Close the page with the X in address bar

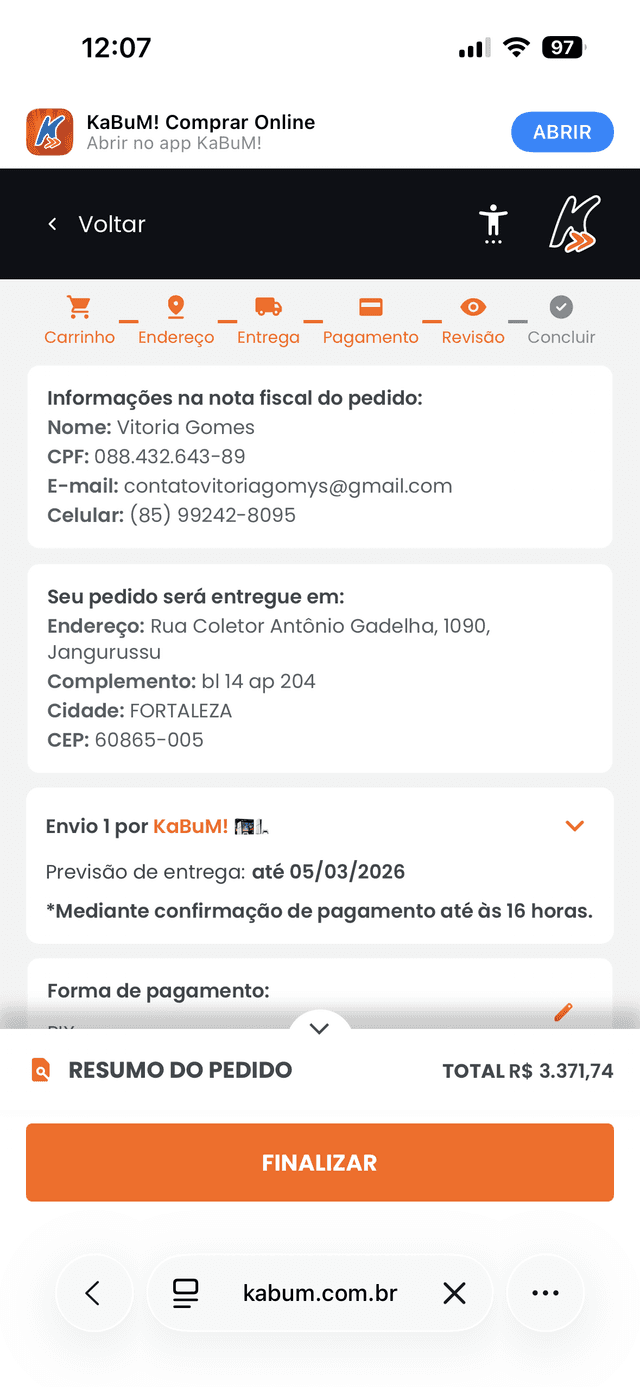click(455, 1293)
